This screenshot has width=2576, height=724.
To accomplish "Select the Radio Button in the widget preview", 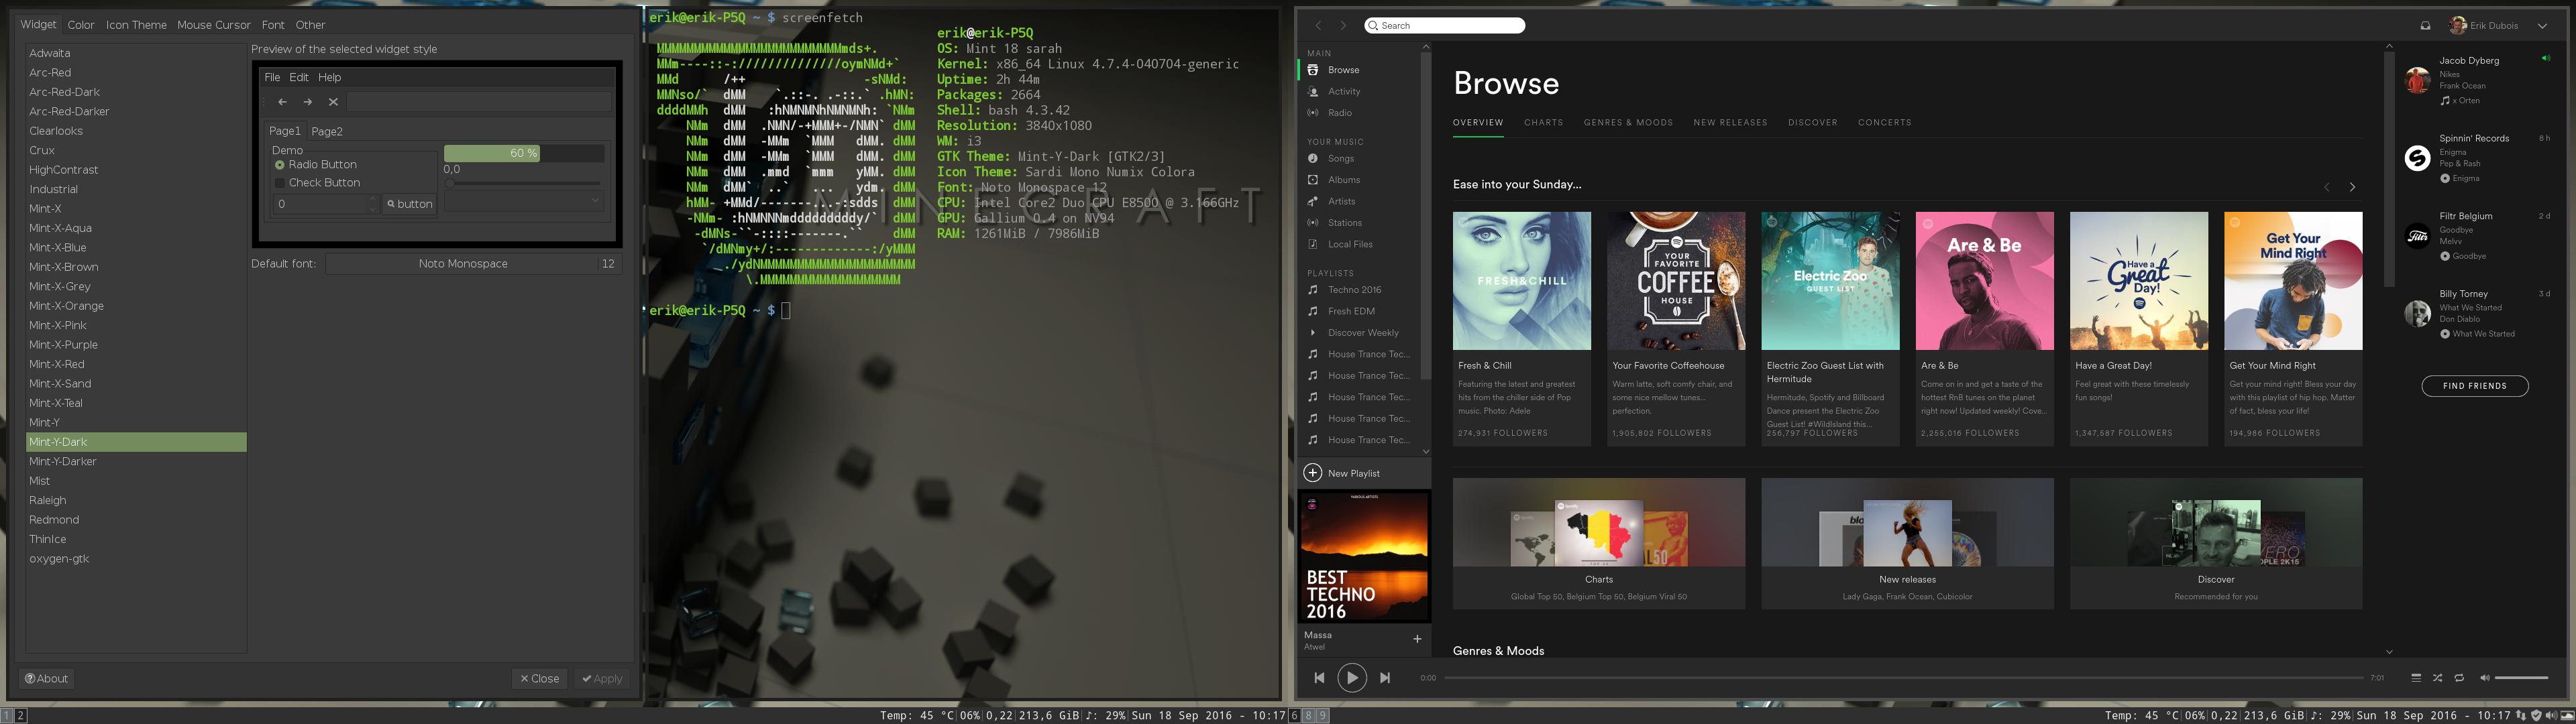I will coord(280,165).
